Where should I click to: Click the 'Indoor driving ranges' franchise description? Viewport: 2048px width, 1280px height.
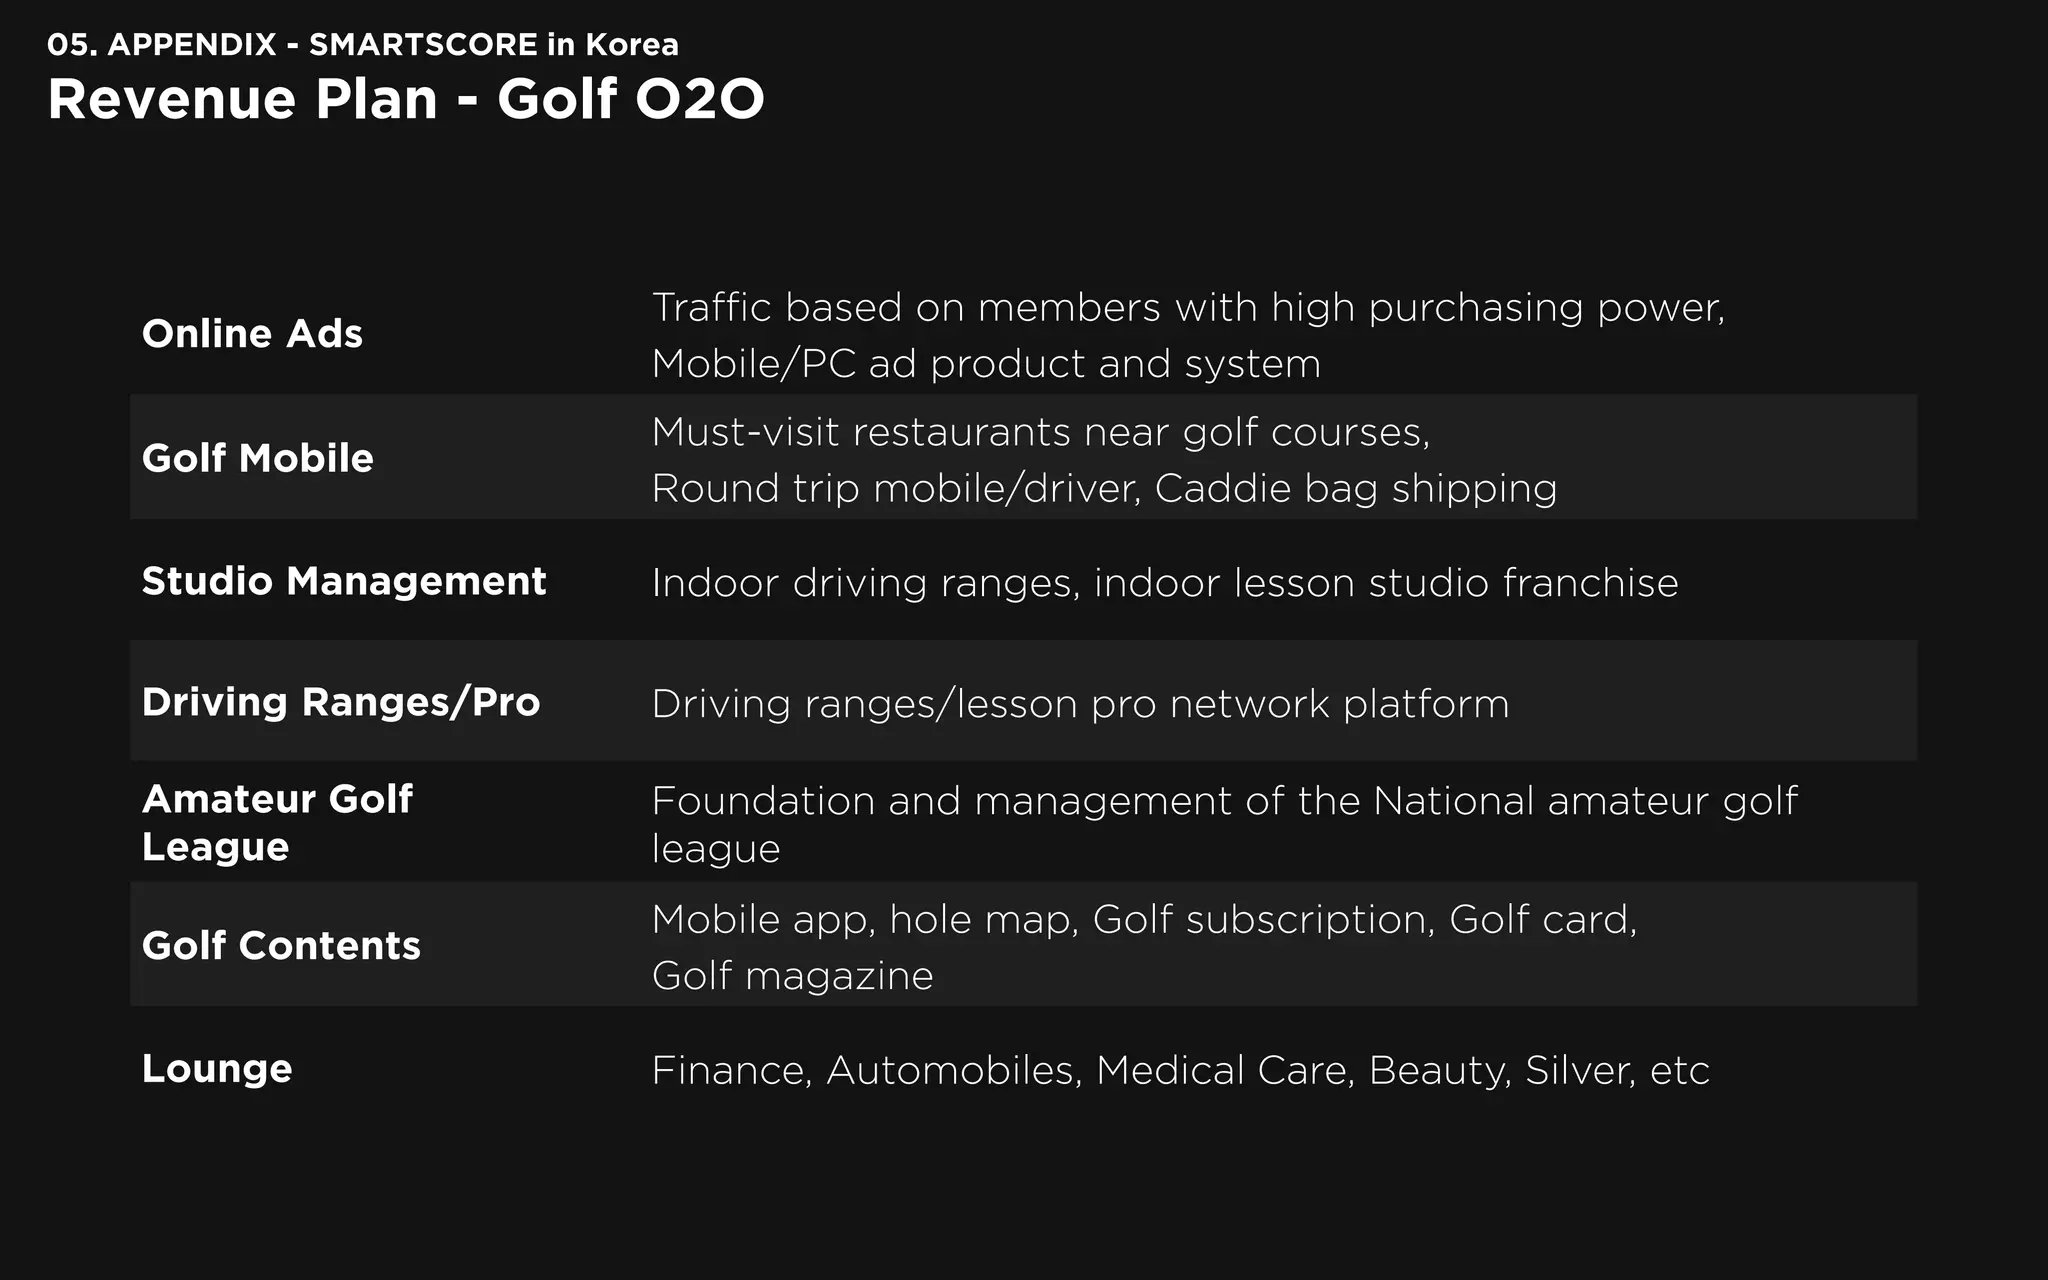[x=1164, y=582]
